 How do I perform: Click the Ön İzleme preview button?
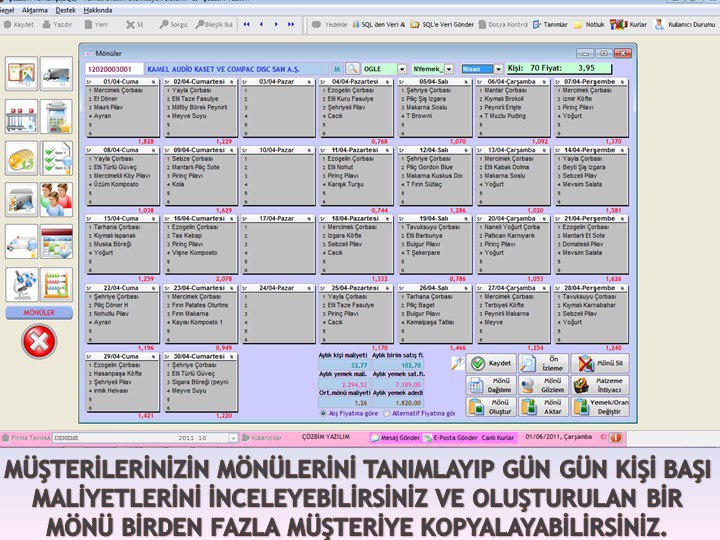(x=542, y=364)
